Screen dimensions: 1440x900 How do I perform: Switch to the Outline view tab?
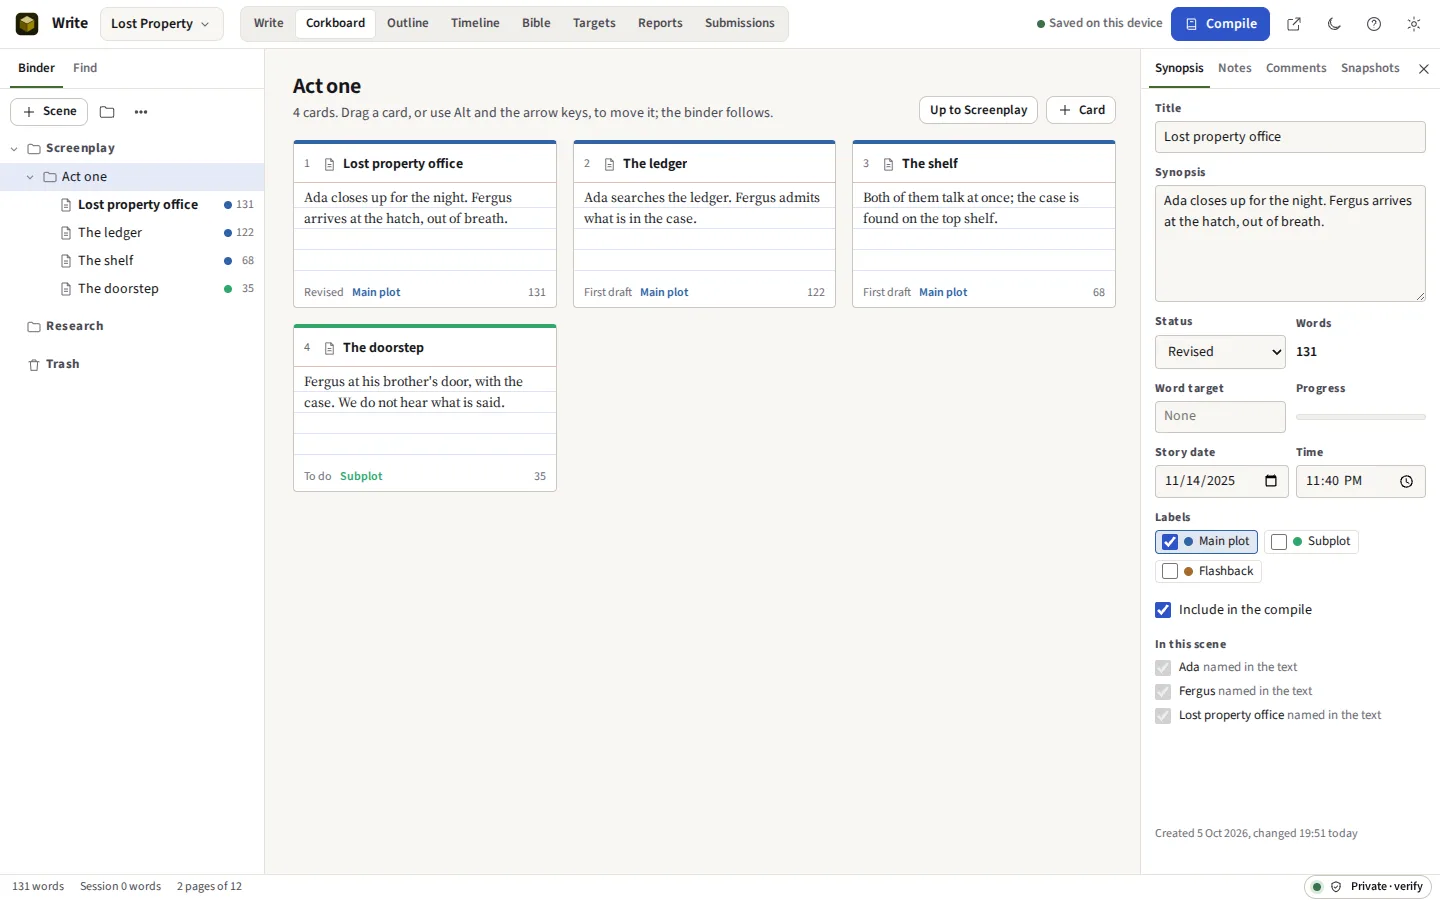click(x=408, y=23)
